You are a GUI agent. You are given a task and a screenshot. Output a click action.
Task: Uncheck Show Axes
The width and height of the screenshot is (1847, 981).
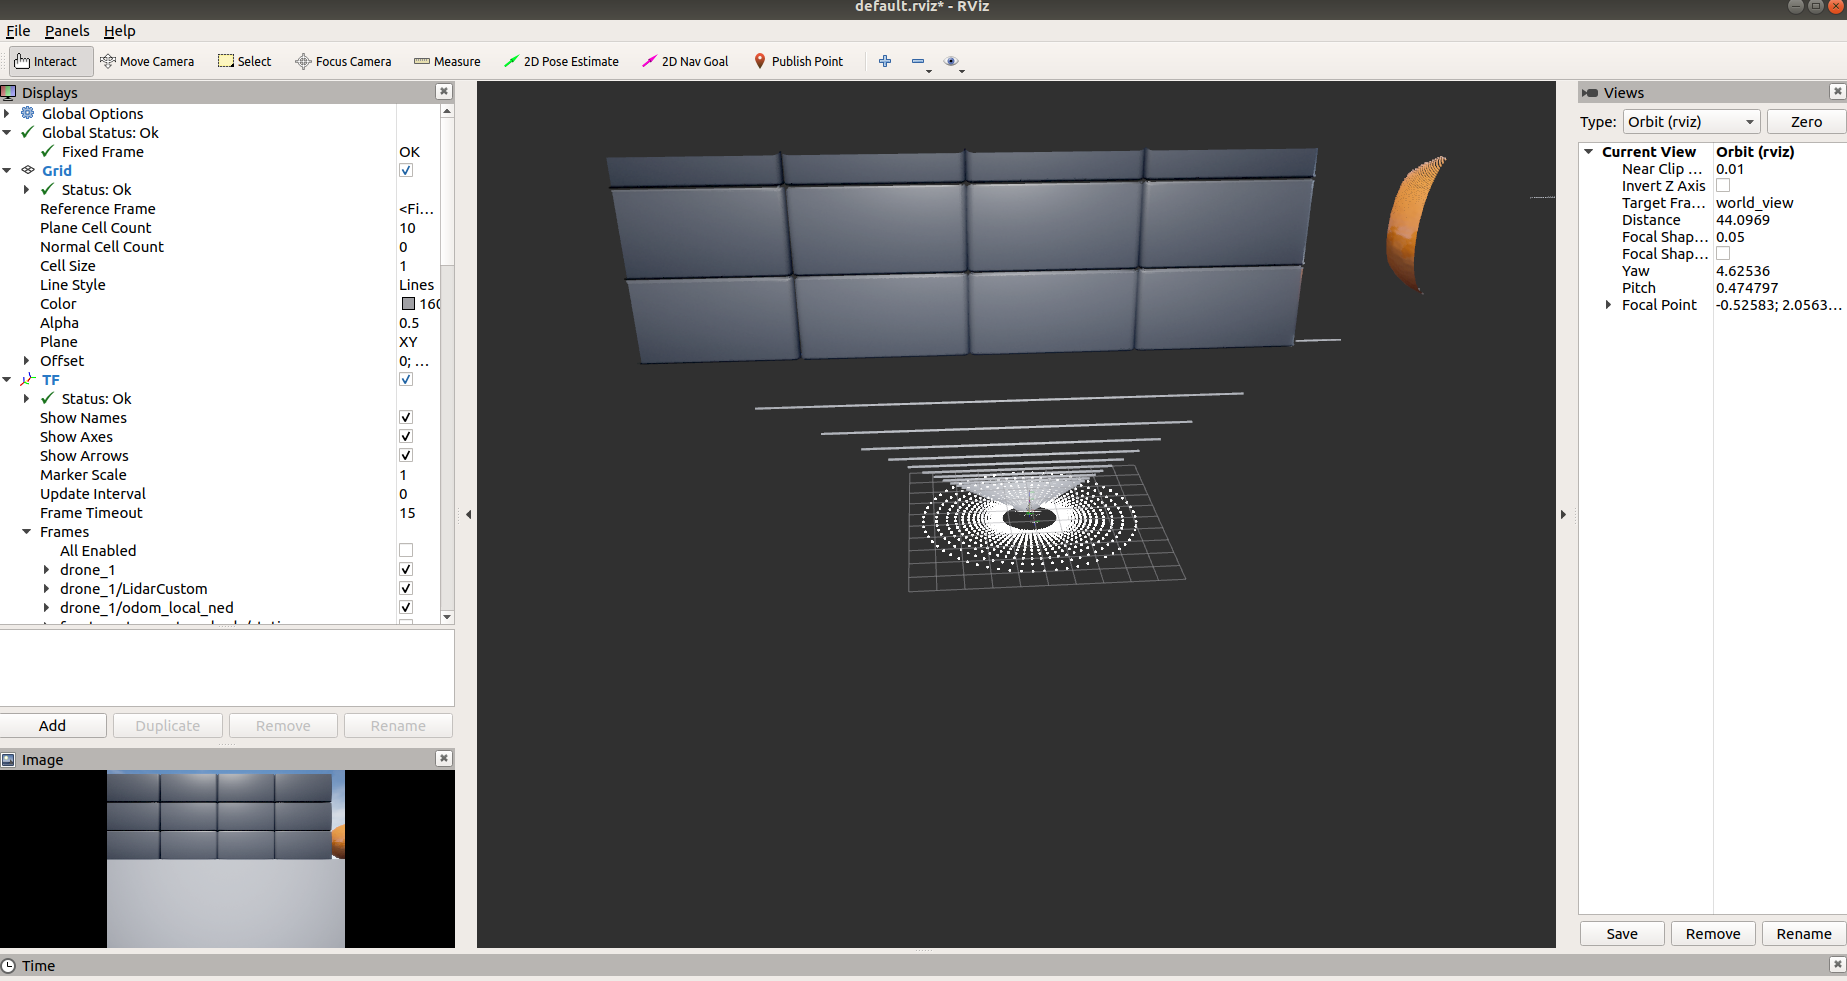406,436
